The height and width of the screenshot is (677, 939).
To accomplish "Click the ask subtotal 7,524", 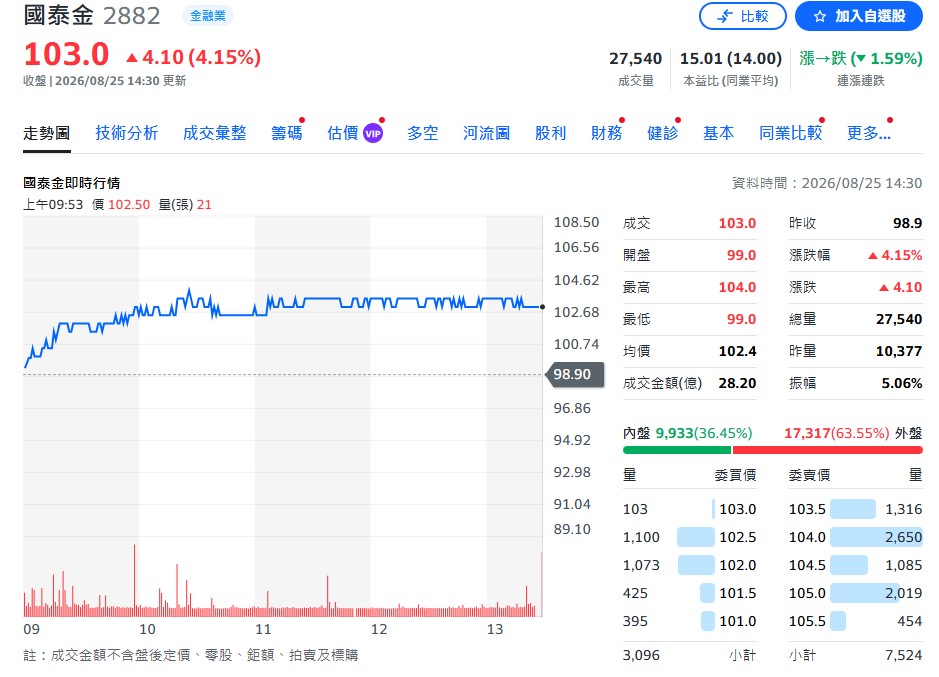I will point(904,655).
